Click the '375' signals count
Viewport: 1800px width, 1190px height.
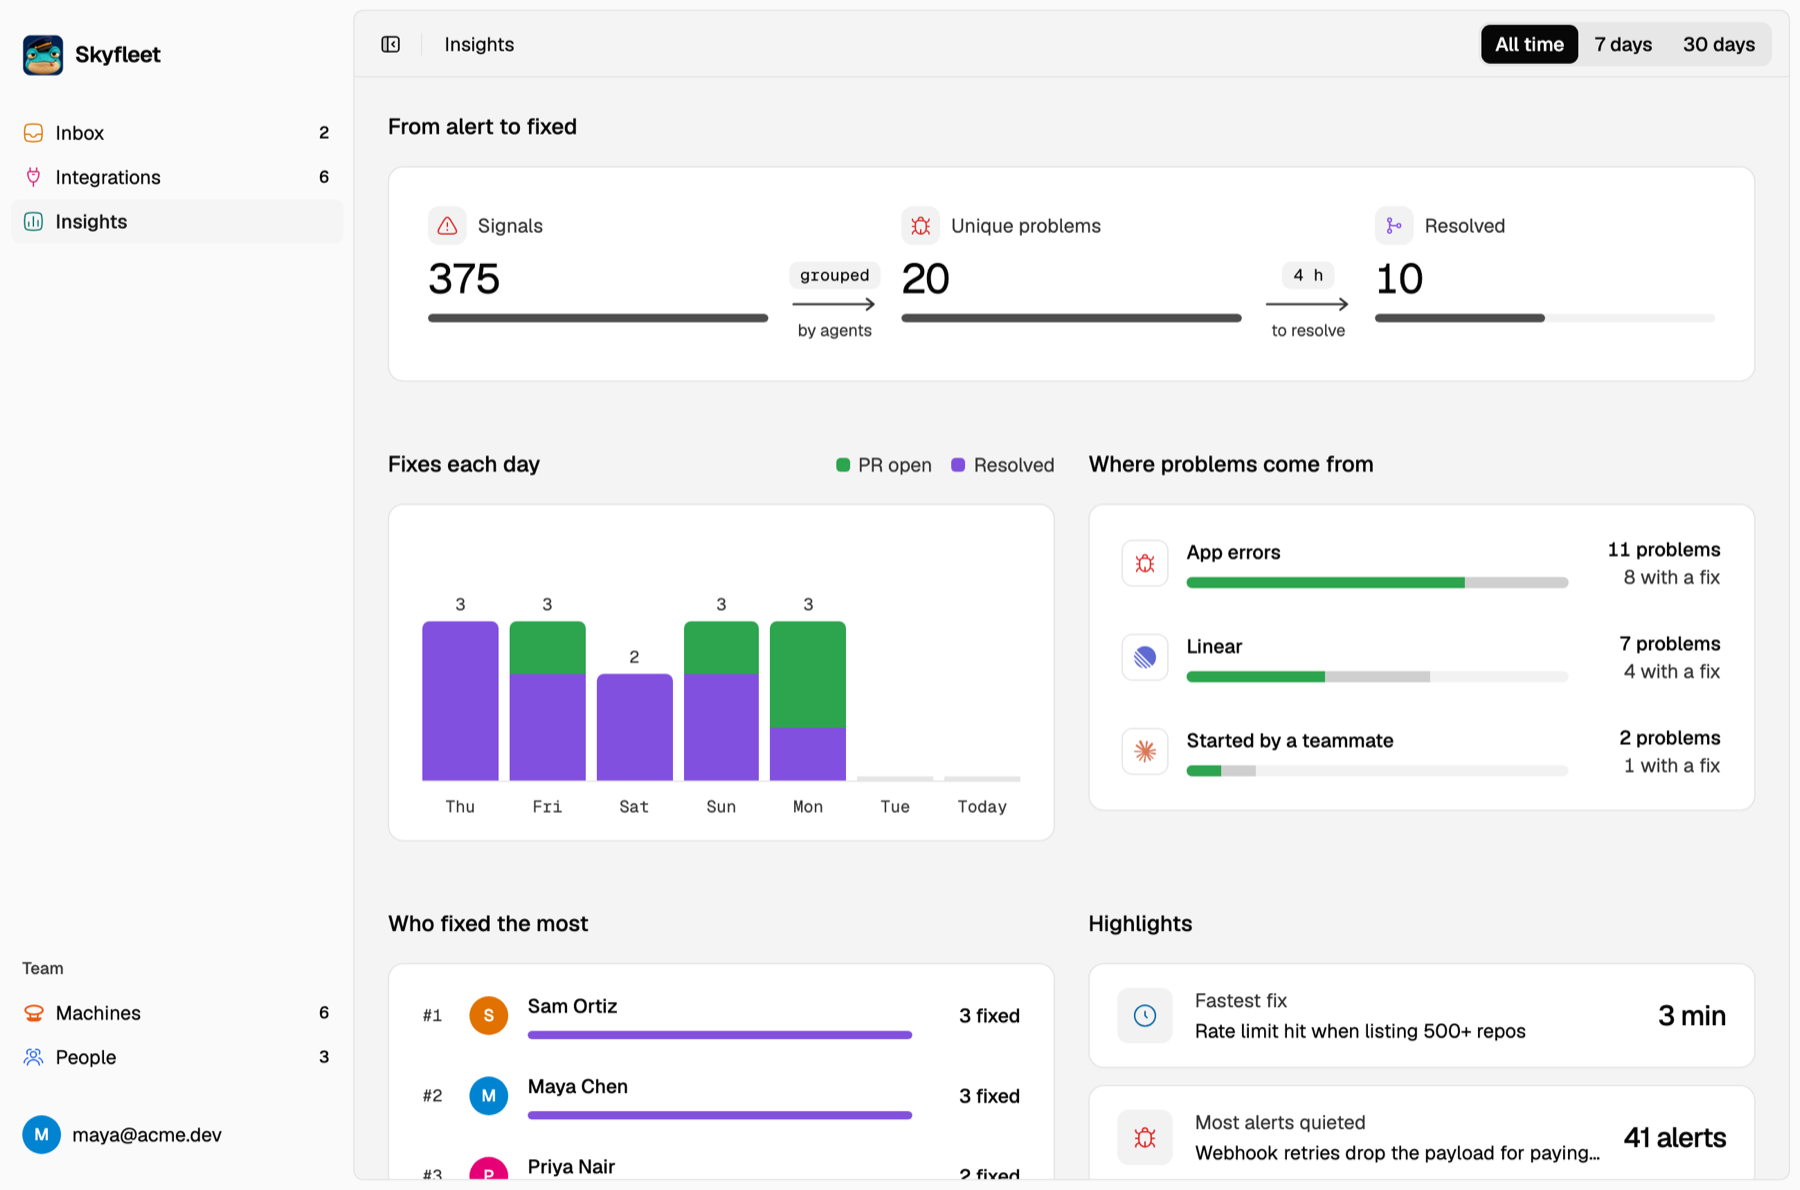coord(464,279)
